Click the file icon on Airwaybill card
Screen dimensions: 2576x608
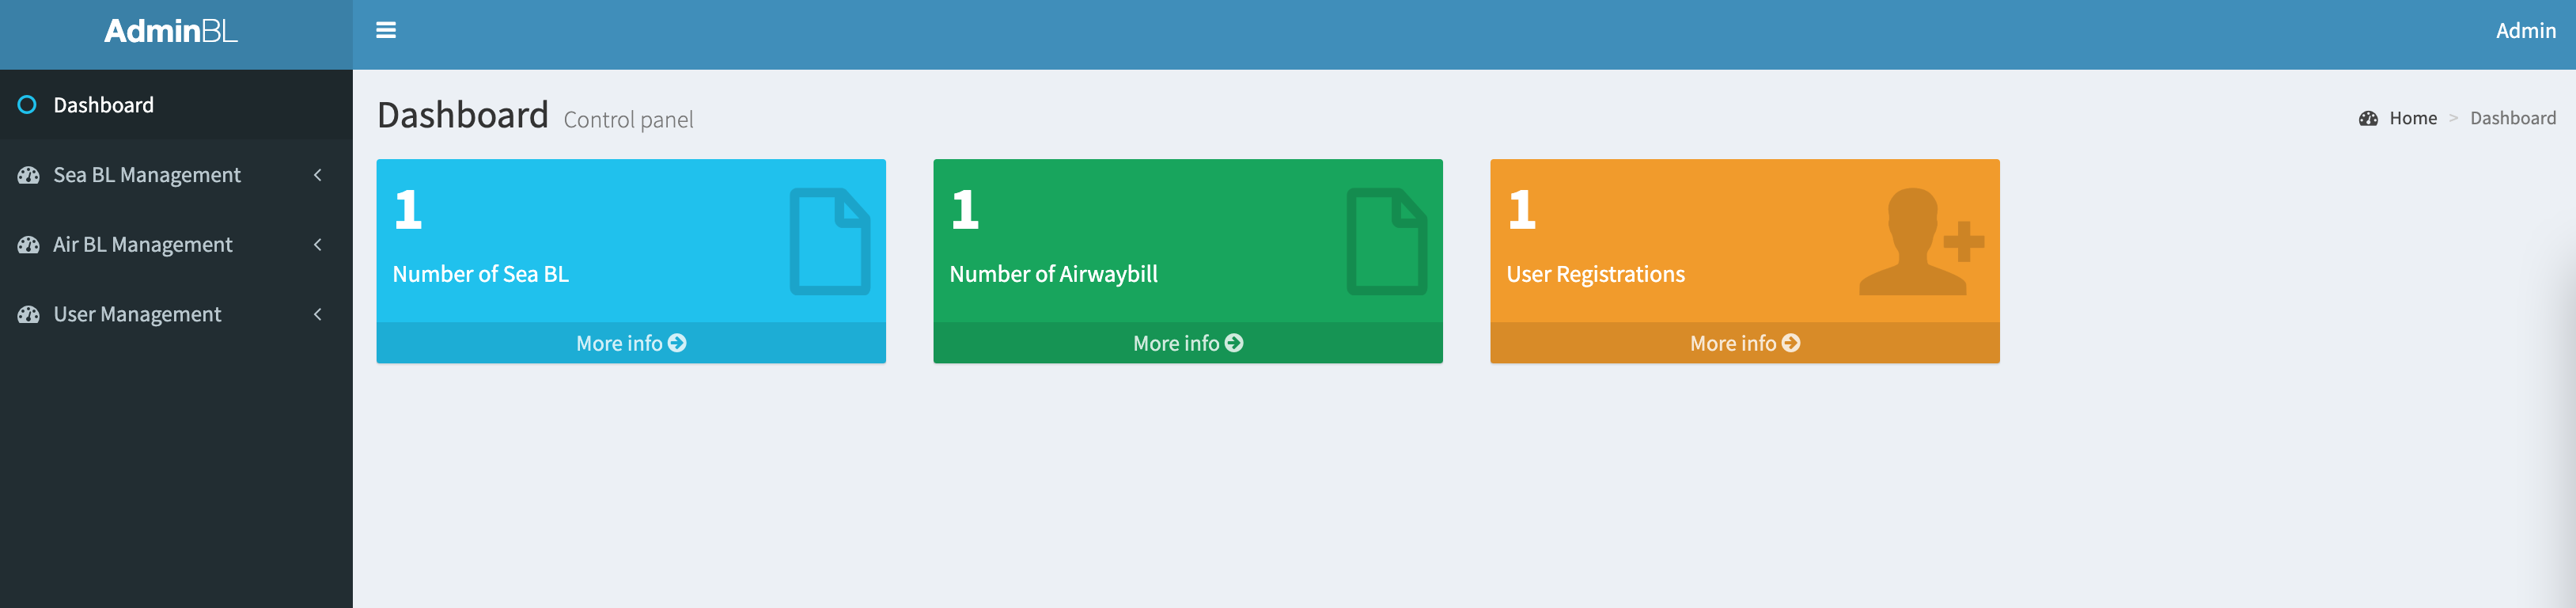[x=1387, y=241]
